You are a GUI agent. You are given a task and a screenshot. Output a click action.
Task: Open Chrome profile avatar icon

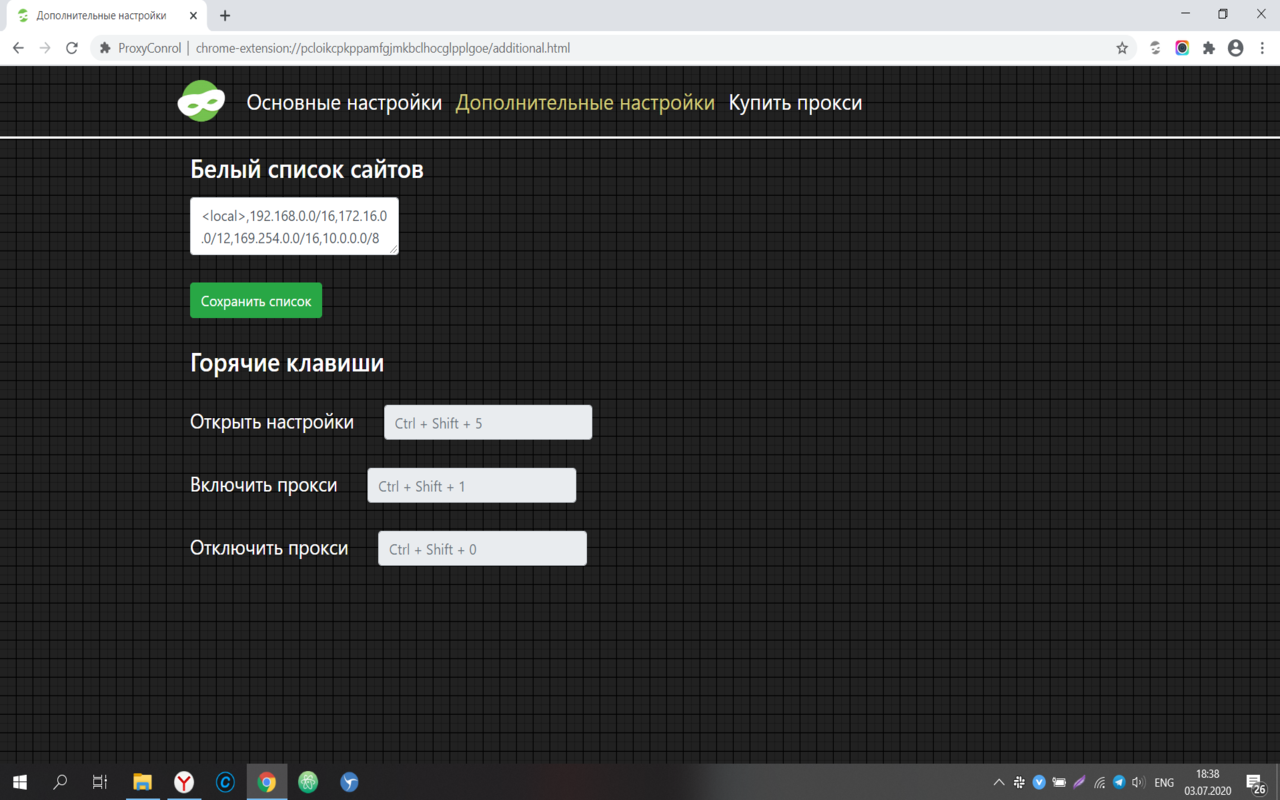1236,48
